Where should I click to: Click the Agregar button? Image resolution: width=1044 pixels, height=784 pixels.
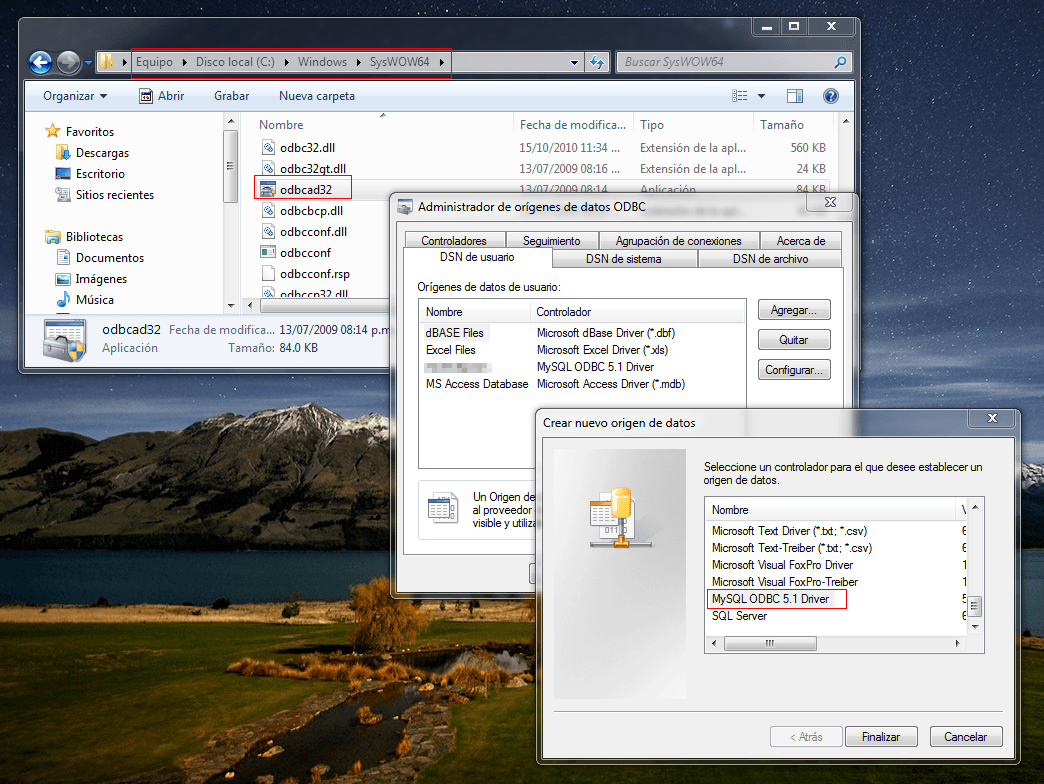tap(793, 310)
